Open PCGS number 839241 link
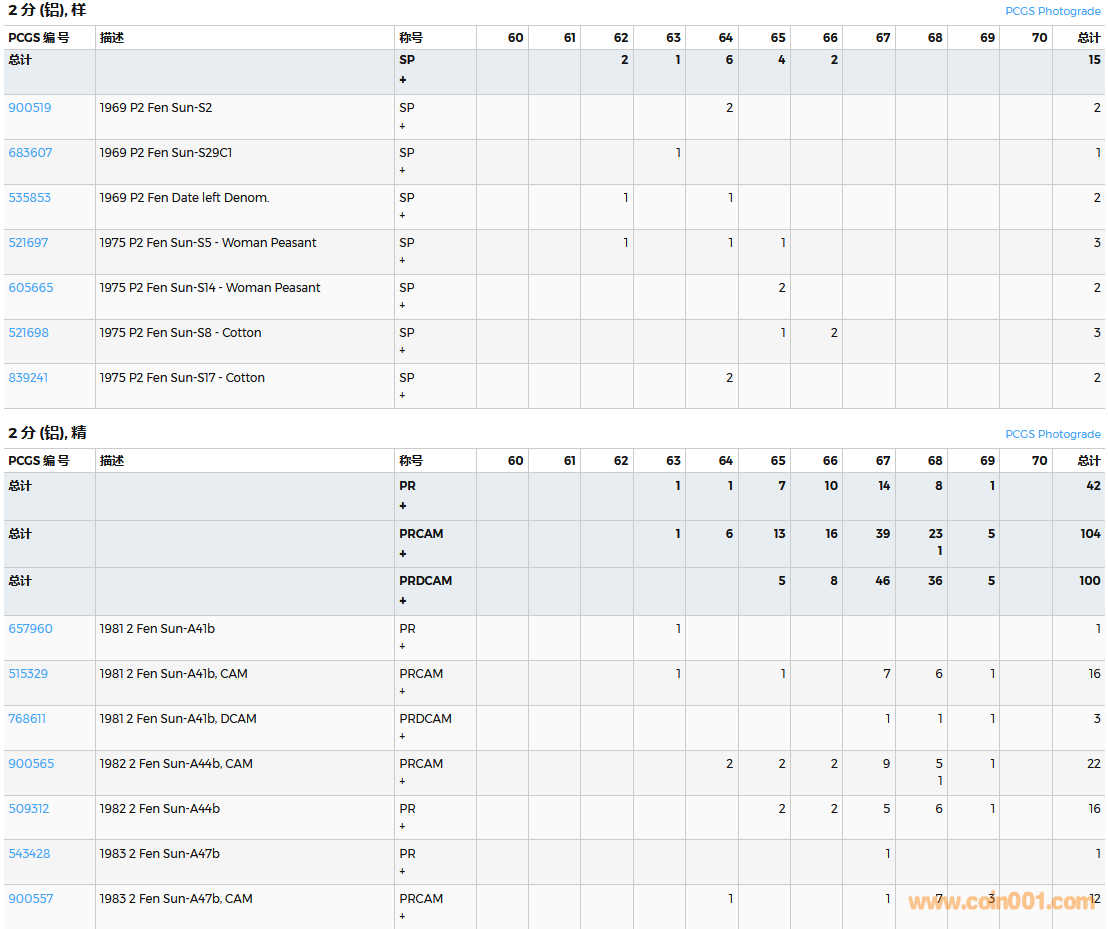This screenshot has height=929, width=1108. tap(28, 378)
